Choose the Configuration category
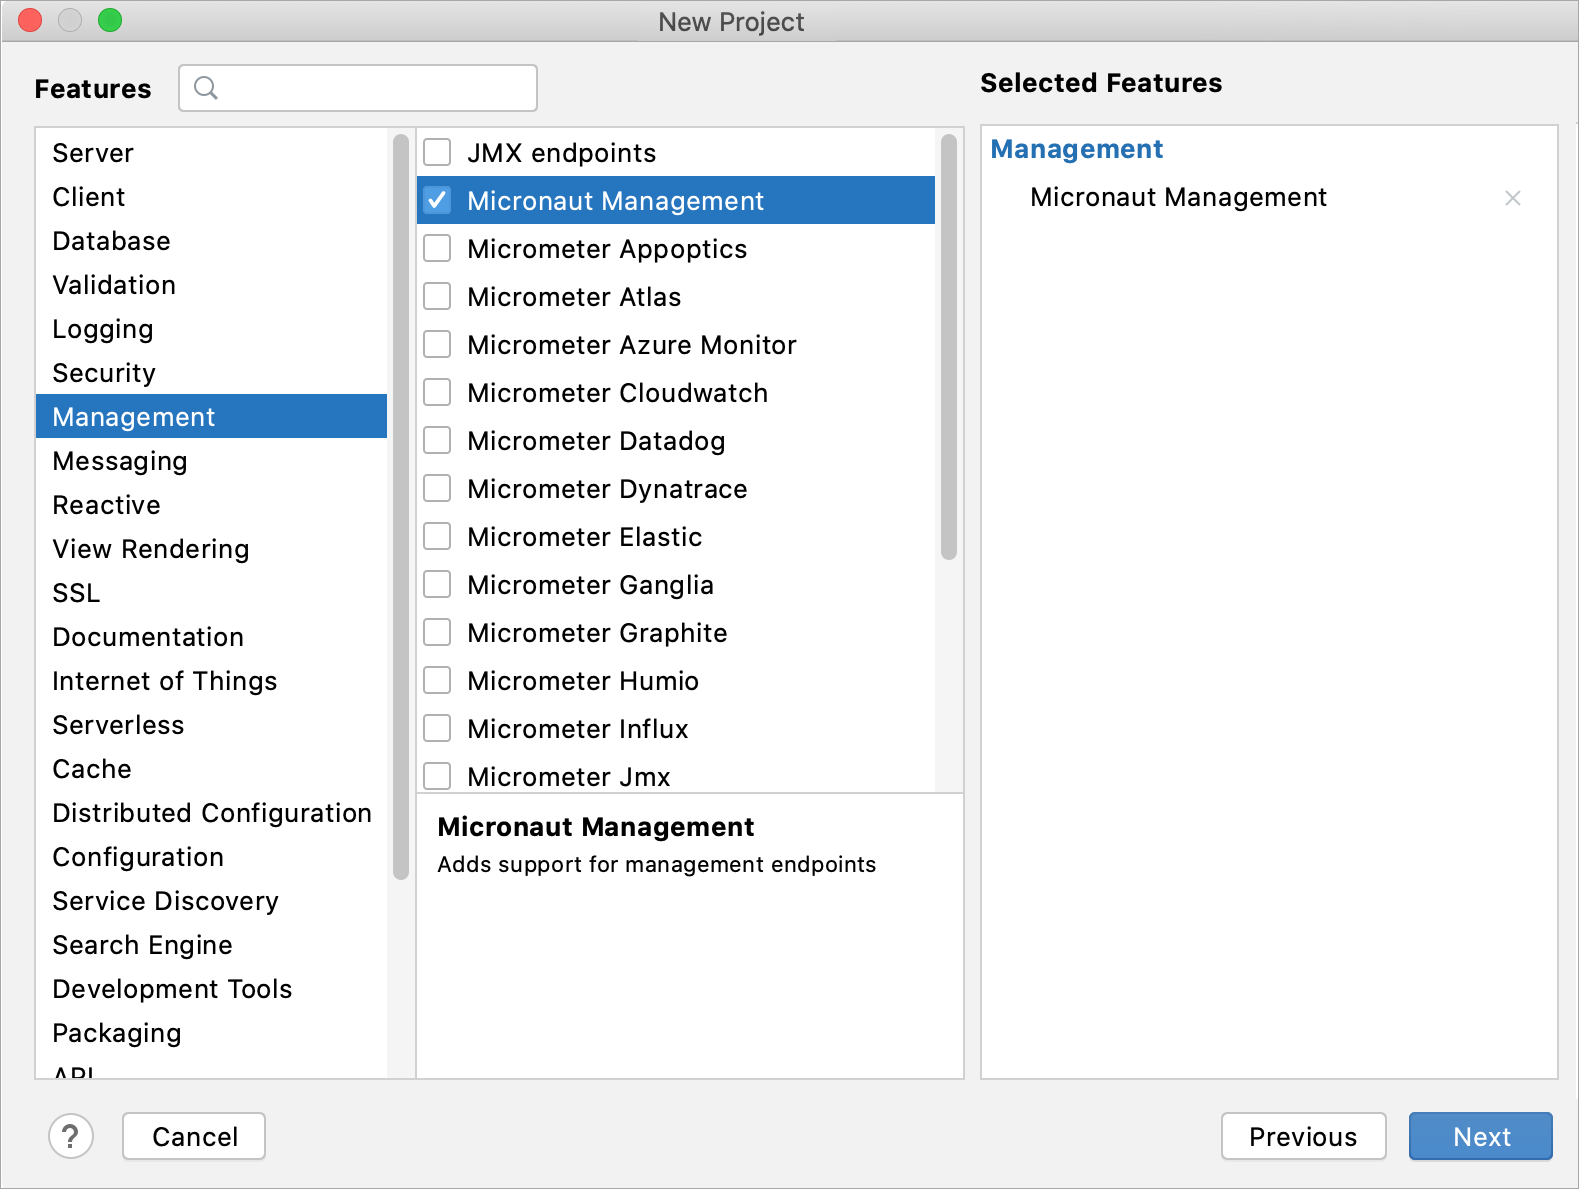The image size is (1579, 1189). click(x=211, y=857)
